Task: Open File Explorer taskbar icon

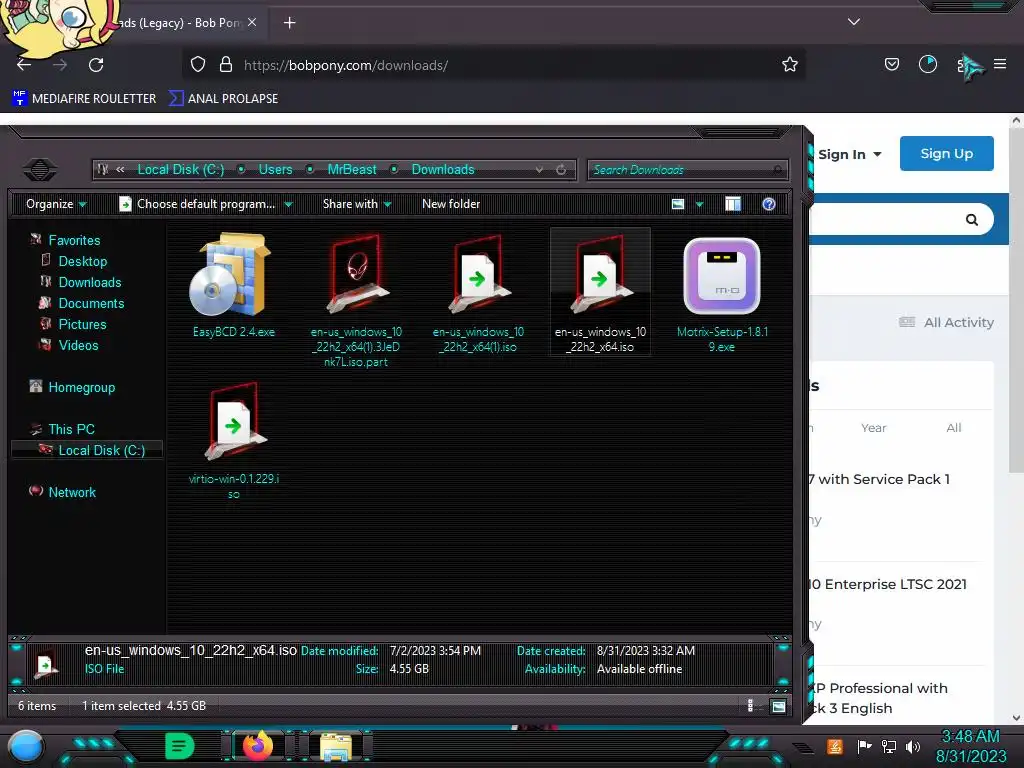Action: (336, 746)
